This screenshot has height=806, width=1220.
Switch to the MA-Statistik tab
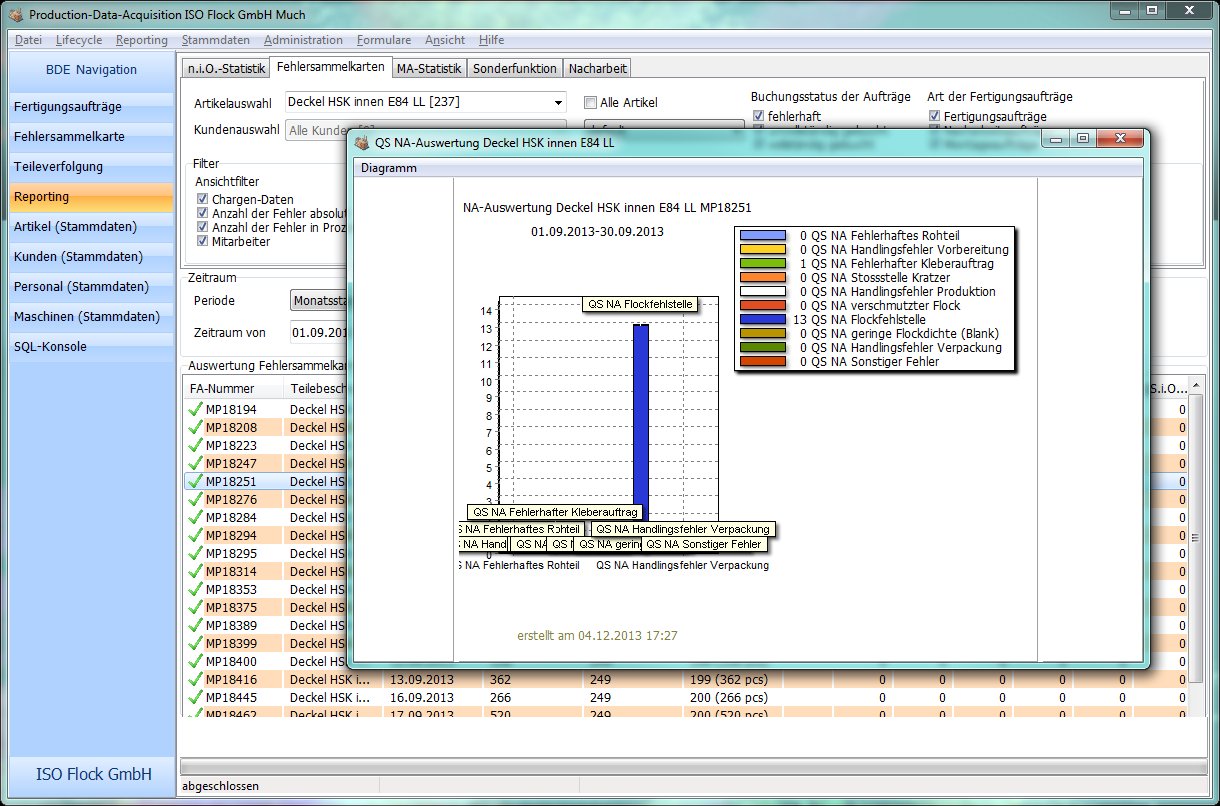pos(428,68)
